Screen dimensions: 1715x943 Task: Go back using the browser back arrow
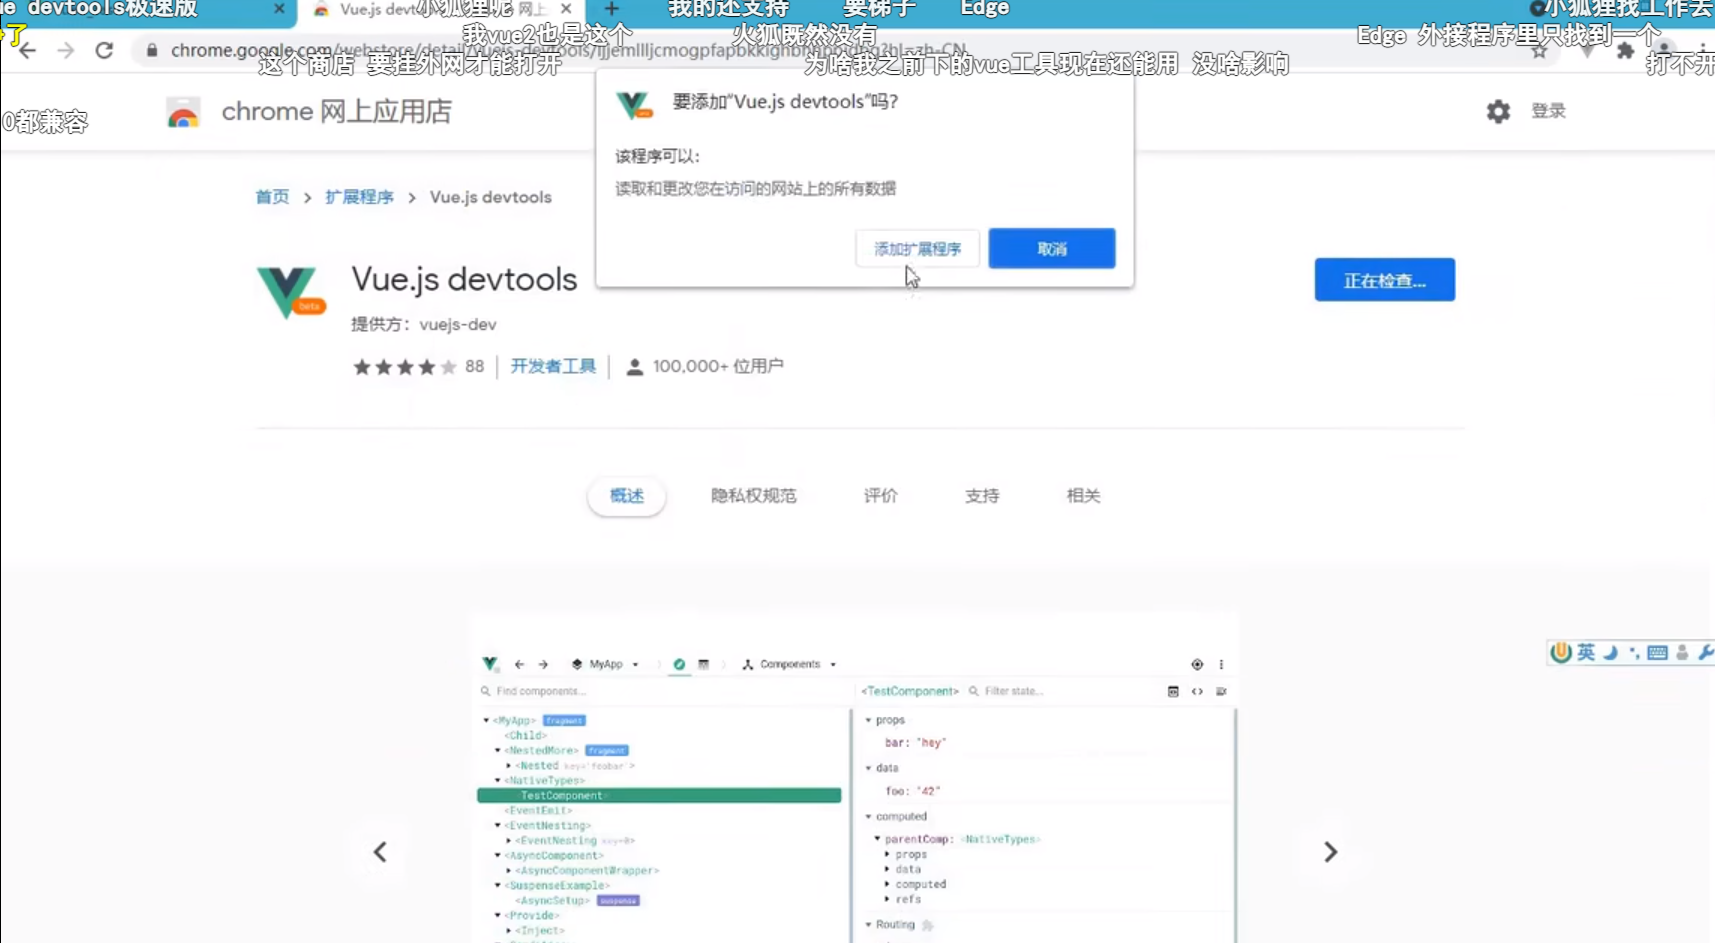pos(27,50)
